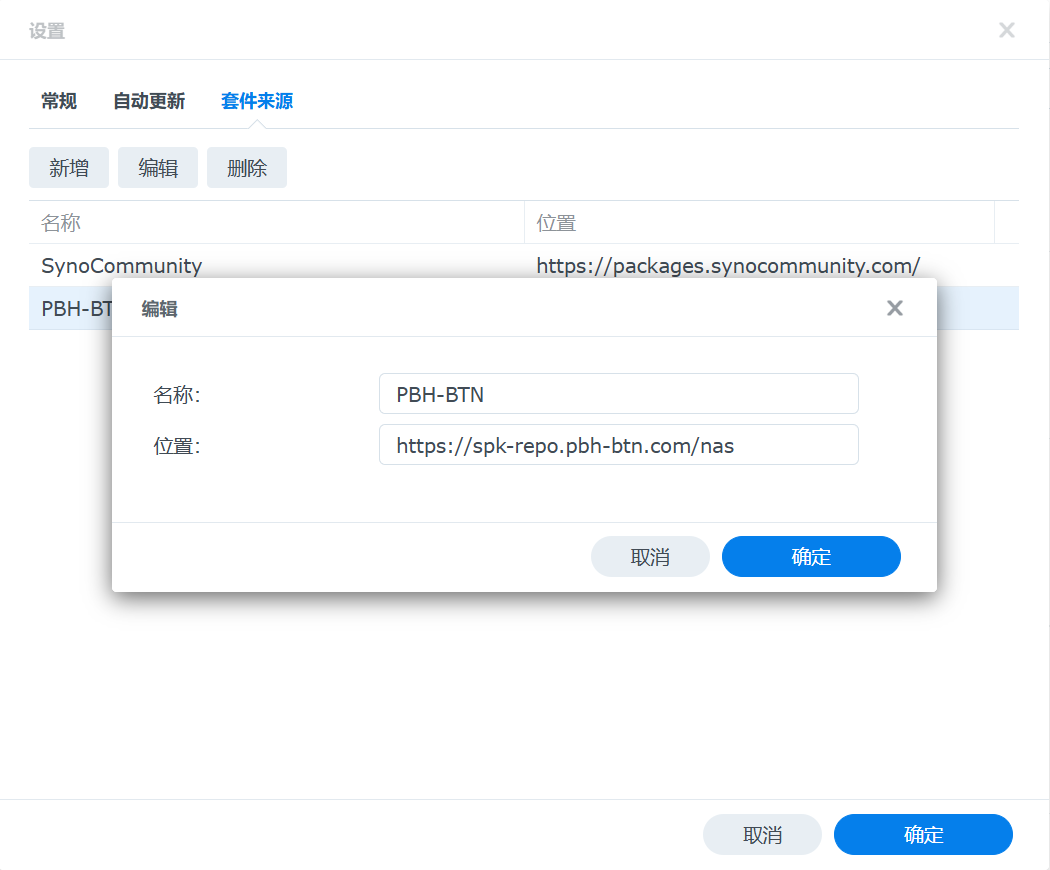Click the 位置 field with spk-repo URL
This screenshot has width=1050, height=870.
point(618,445)
